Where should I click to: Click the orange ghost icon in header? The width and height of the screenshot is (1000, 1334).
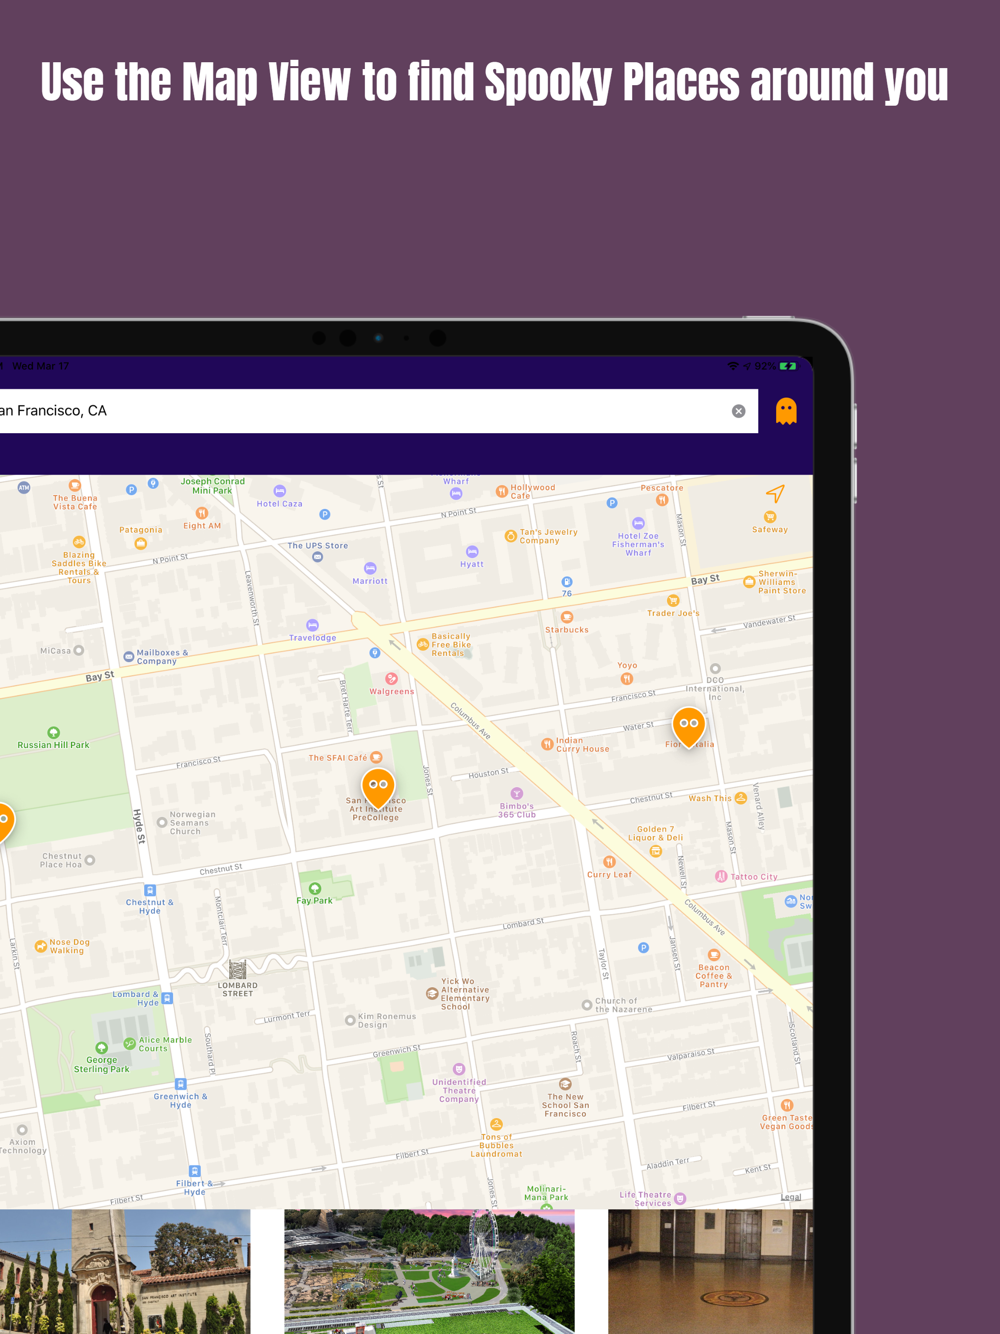(786, 411)
